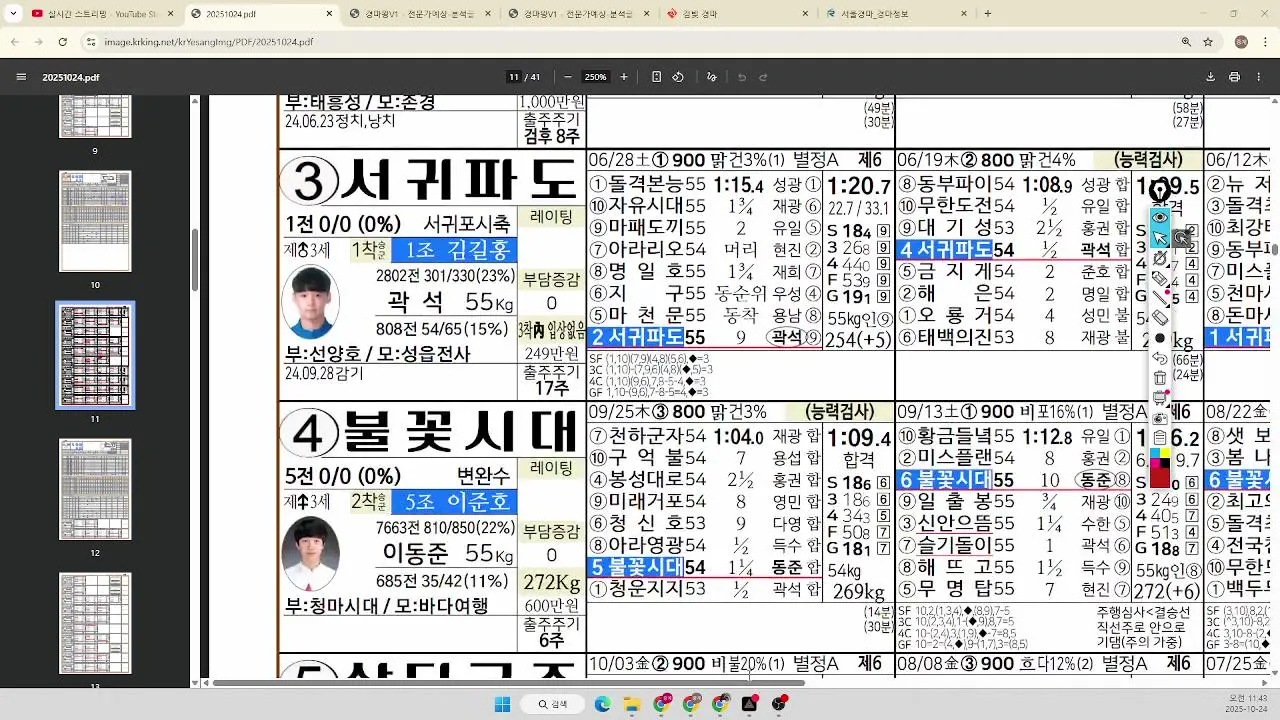Close the 서울경마_경마정보 tab
Screen dimensions: 1280x720
pyautogui.click(x=963, y=14)
